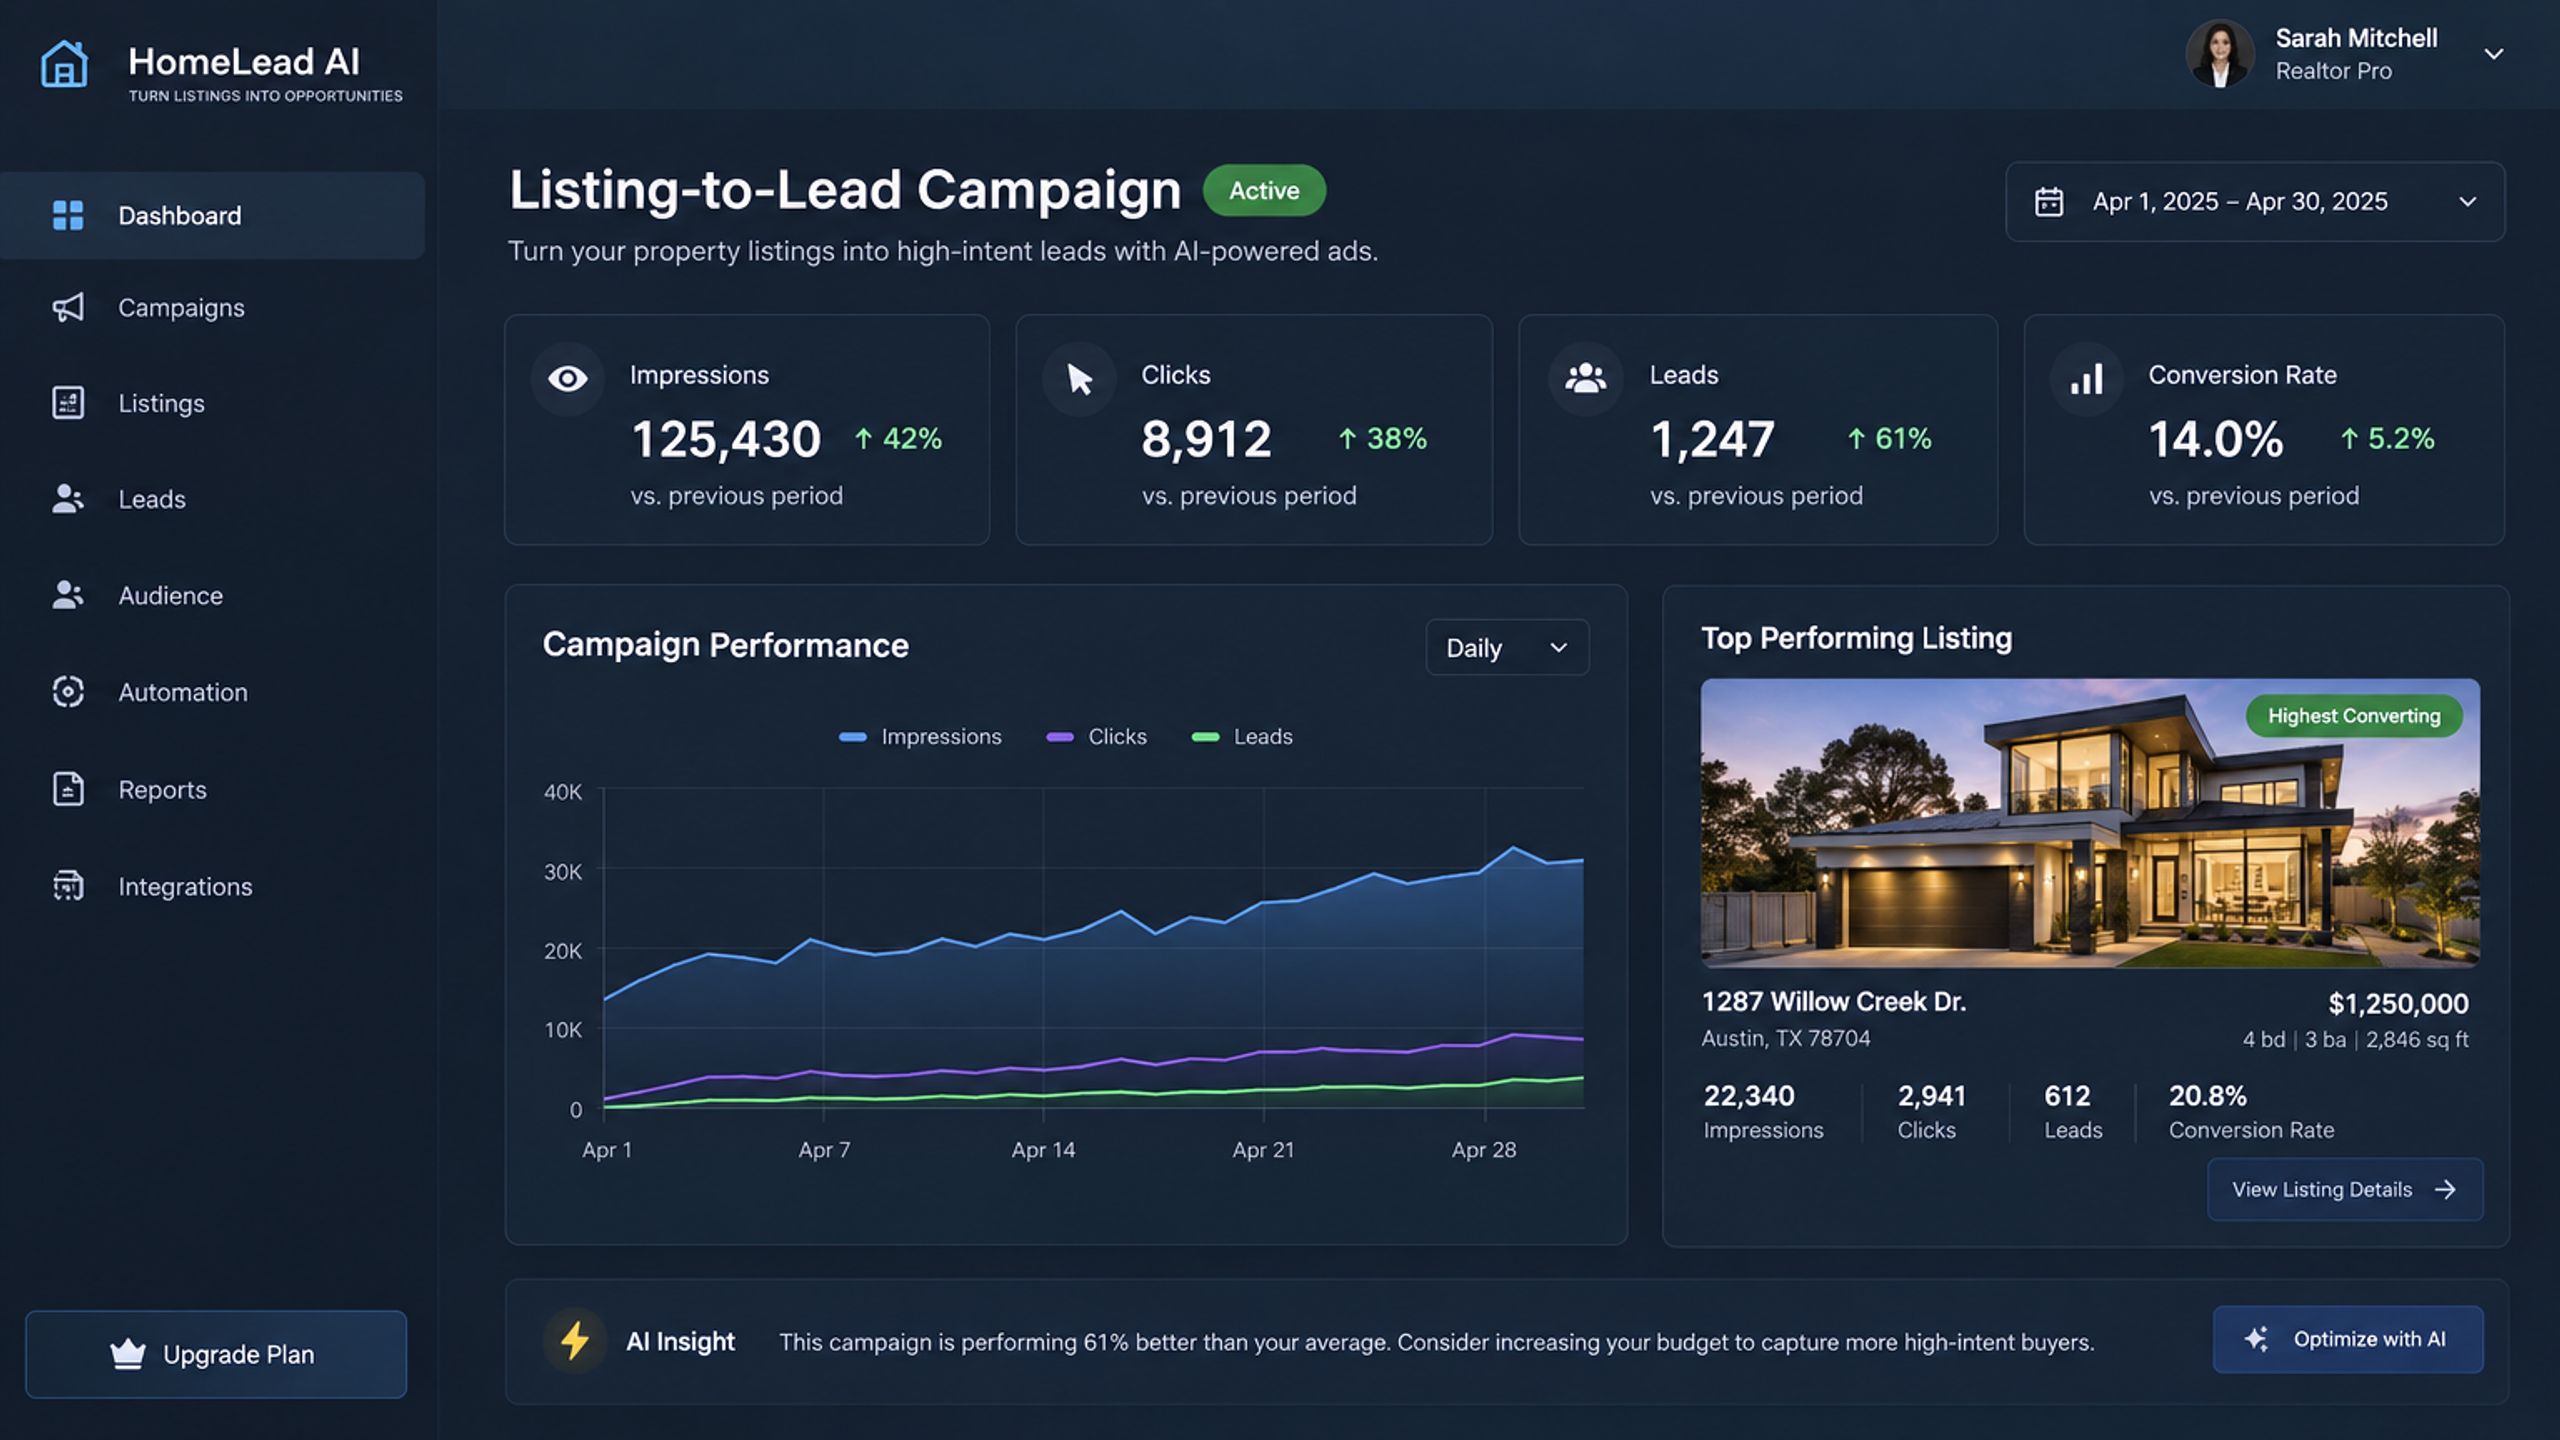This screenshot has width=2560, height=1440.
Task: Click the Integrations icon in sidebar
Action: (x=68, y=885)
